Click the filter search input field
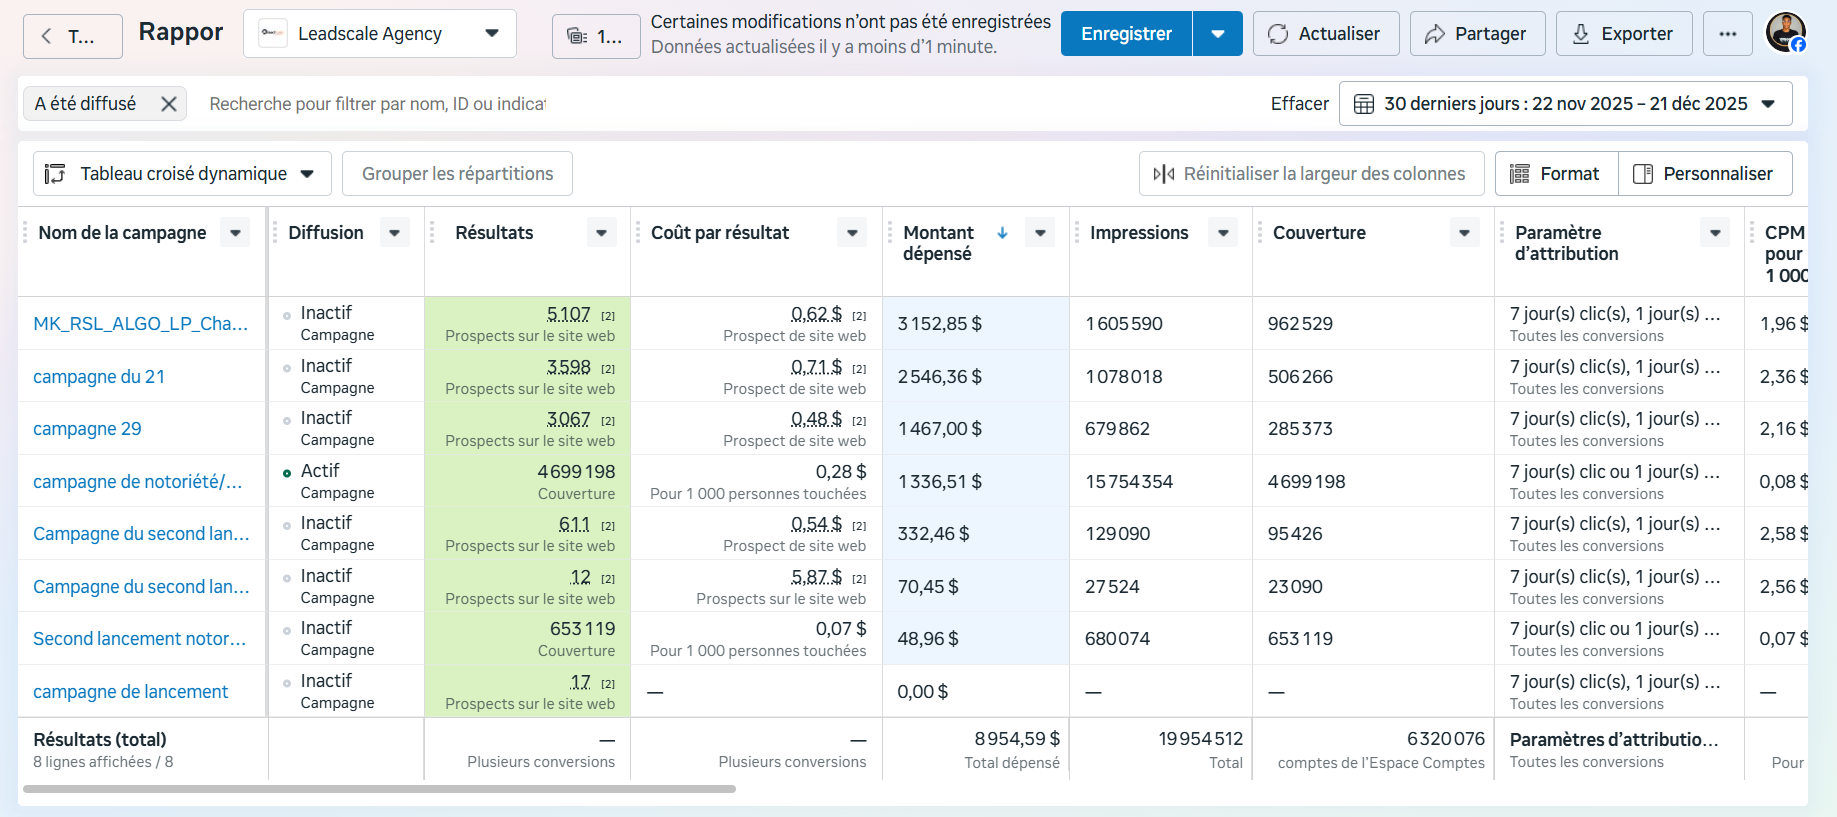1837x817 pixels. click(x=378, y=104)
